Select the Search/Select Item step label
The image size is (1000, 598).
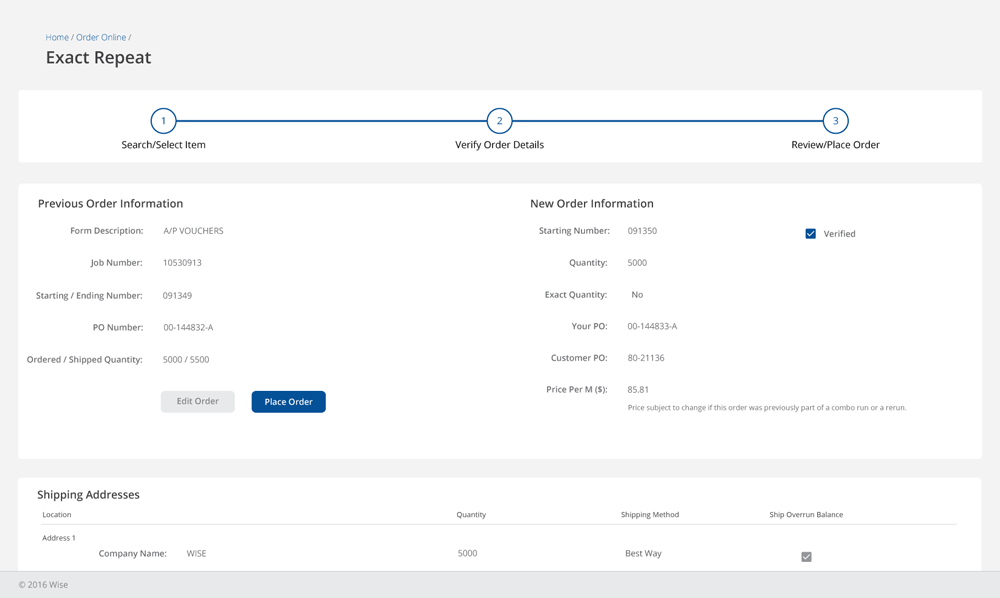click(163, 145)
